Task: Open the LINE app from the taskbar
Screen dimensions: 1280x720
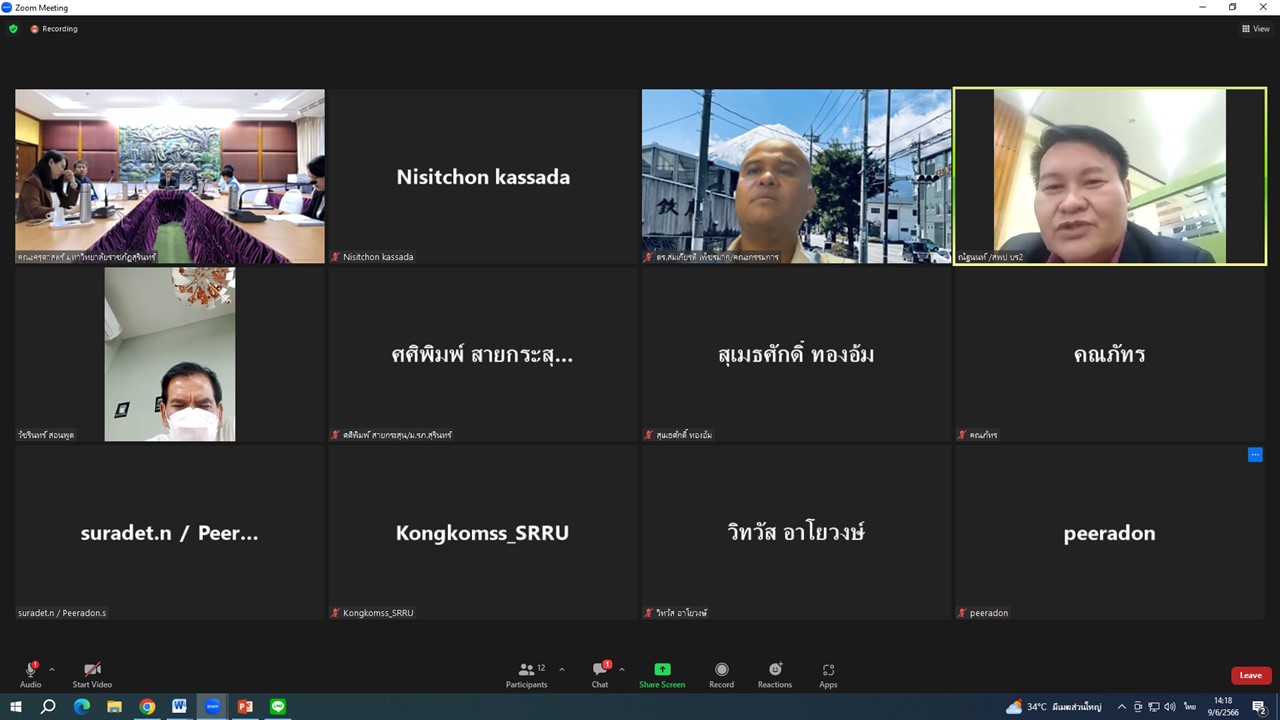Action: click(278, 707)
